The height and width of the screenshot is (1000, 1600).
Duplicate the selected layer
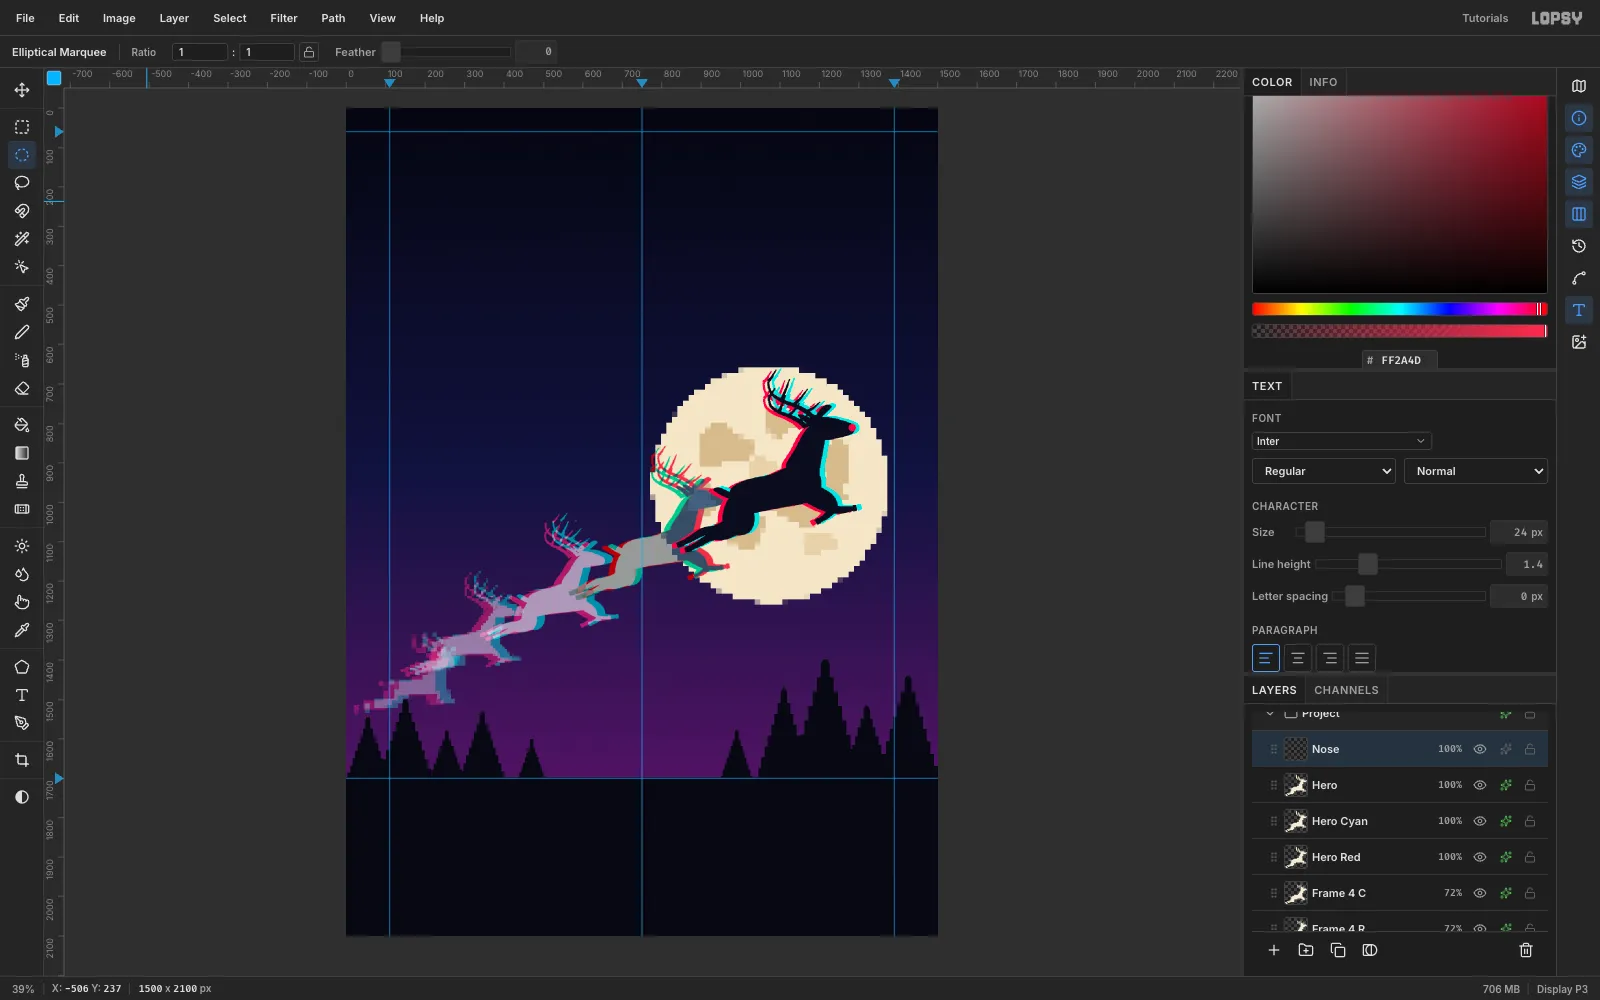point(1338,950)
